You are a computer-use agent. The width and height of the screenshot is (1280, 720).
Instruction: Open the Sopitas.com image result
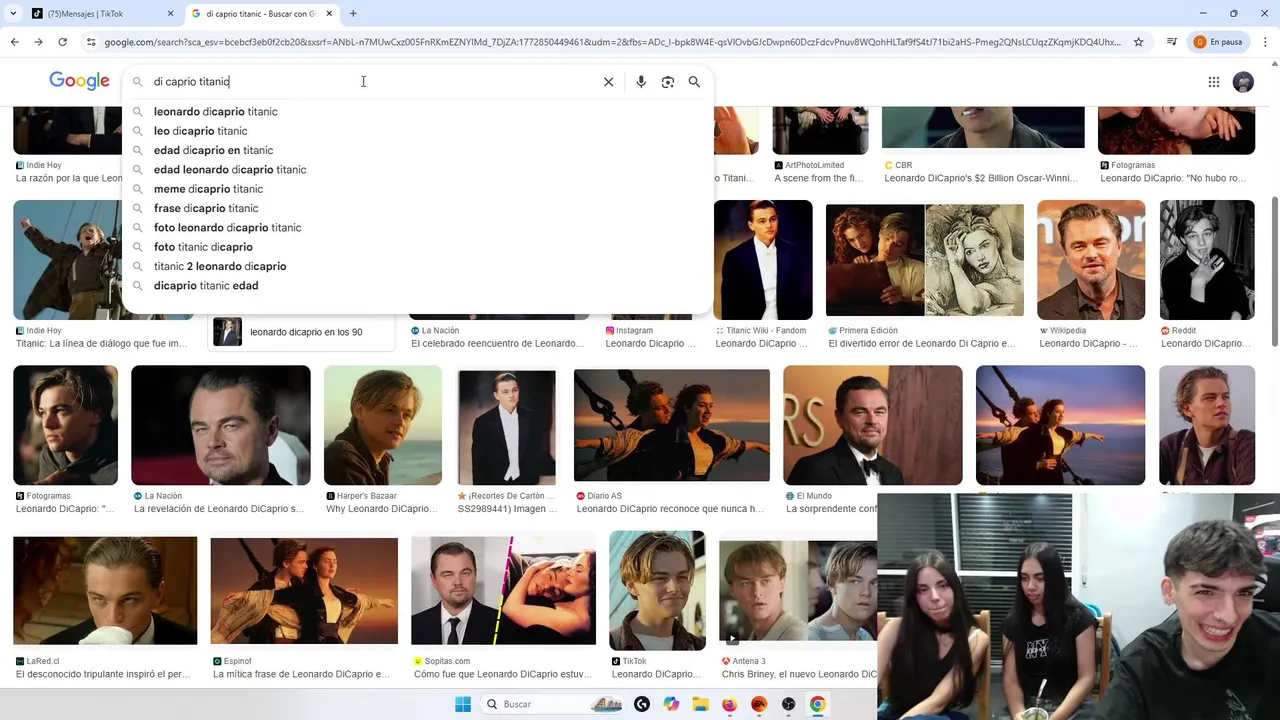[x=503, y=591]
